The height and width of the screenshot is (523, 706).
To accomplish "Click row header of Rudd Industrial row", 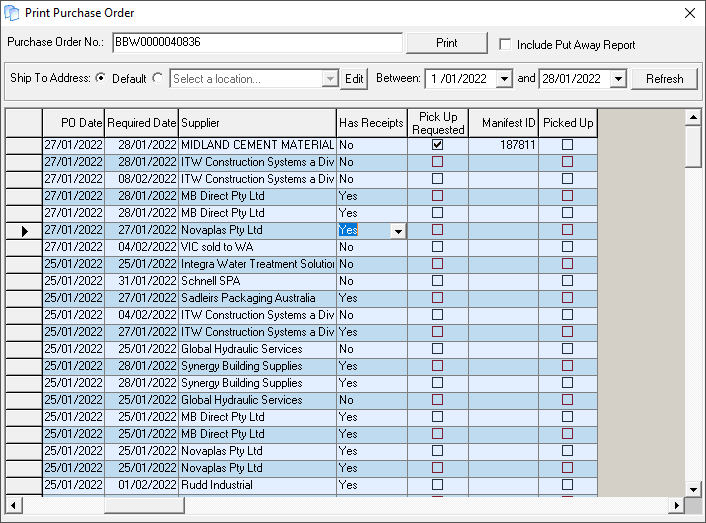I will click(24, 485).
